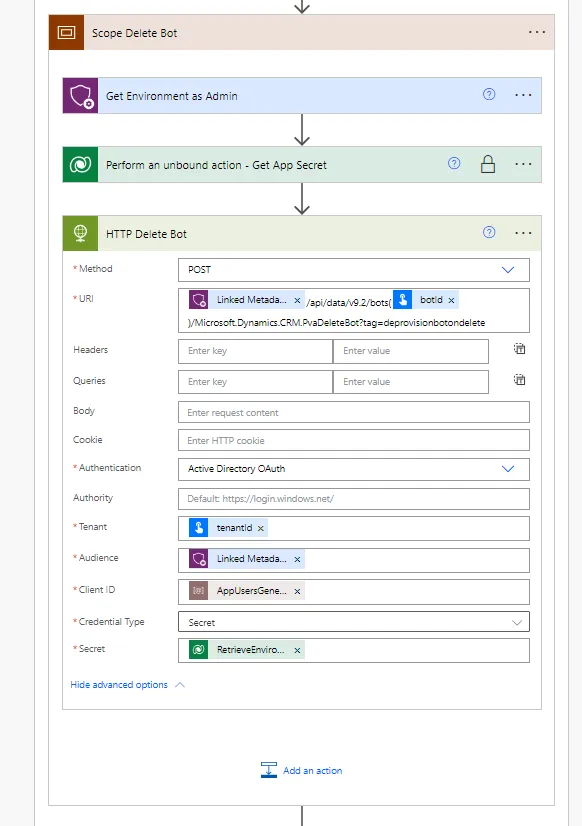Collapse with Hide advanced options chevron
This screenshot has height=826, width=582.
pyautogui.click(x=180, y=685)
